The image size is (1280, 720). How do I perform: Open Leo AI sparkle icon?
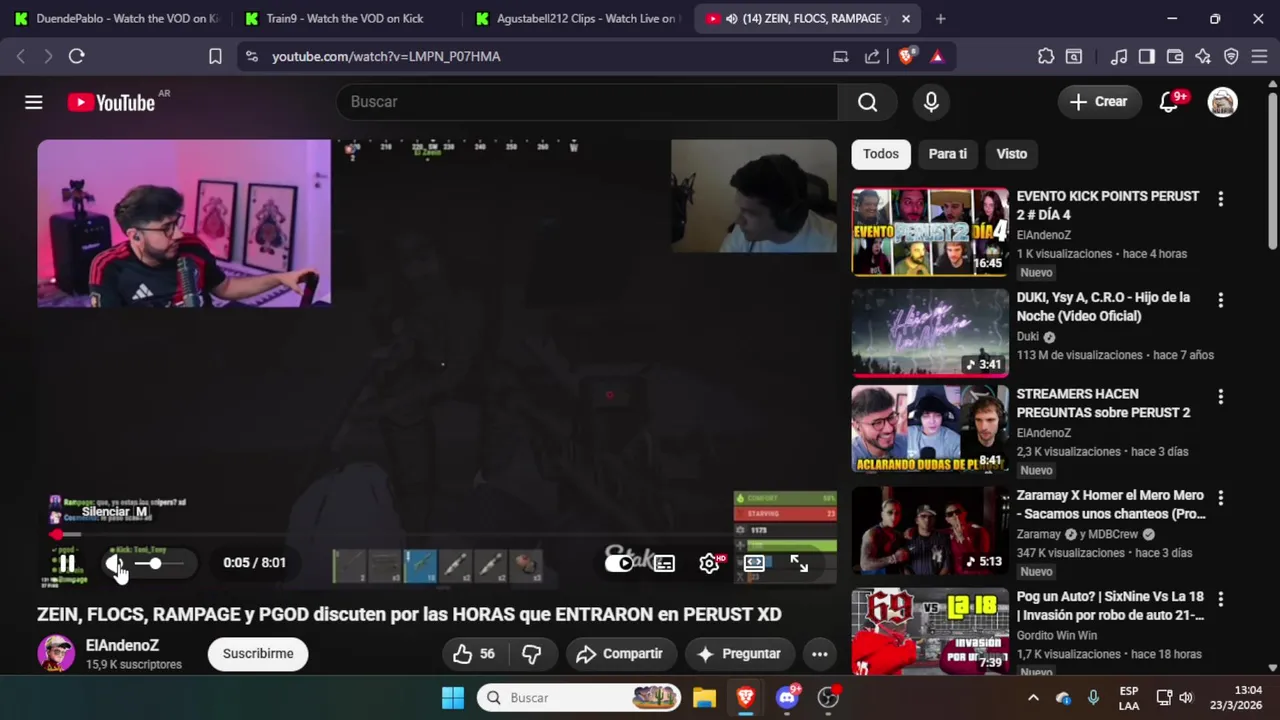[1203, 56]
